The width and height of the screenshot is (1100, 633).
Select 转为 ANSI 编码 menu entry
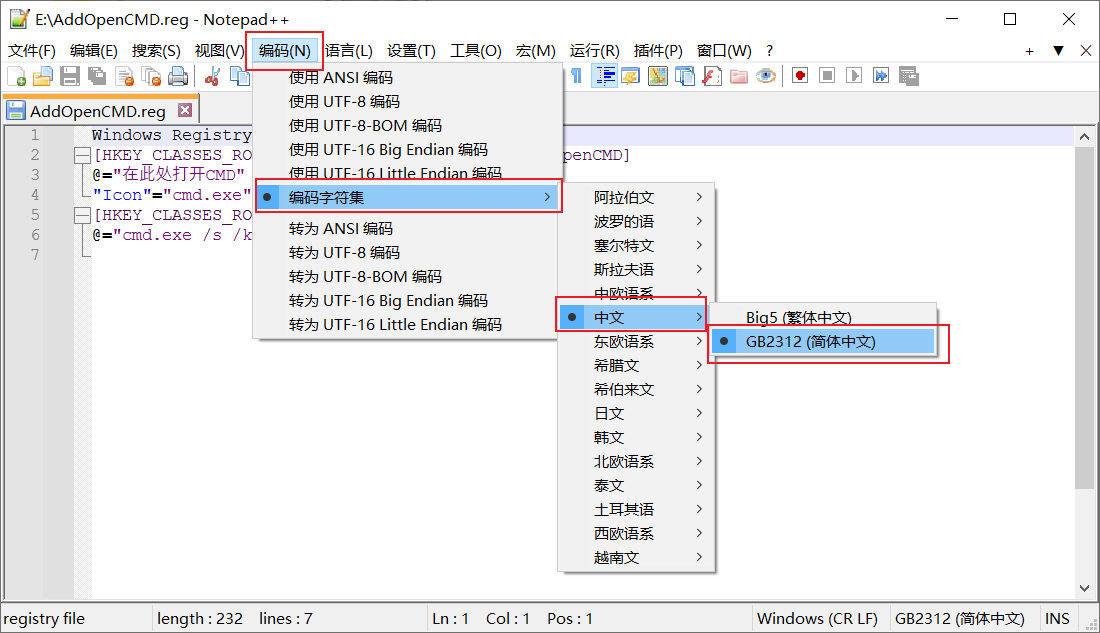tap(408, 228)
